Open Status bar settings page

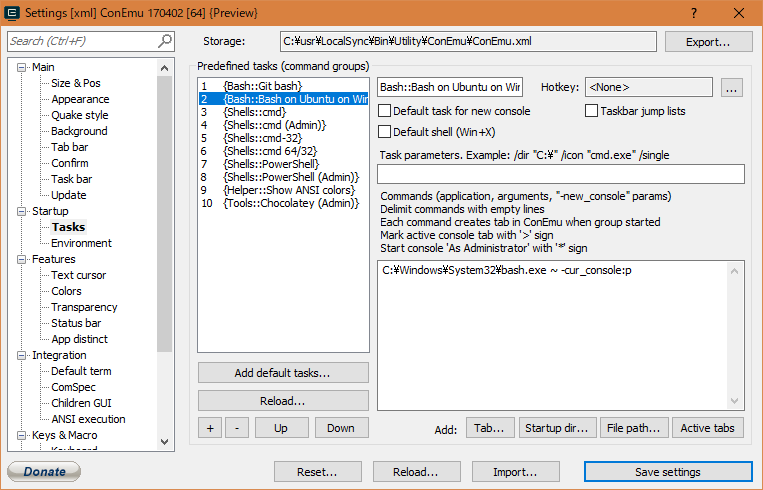coord(76,323)
